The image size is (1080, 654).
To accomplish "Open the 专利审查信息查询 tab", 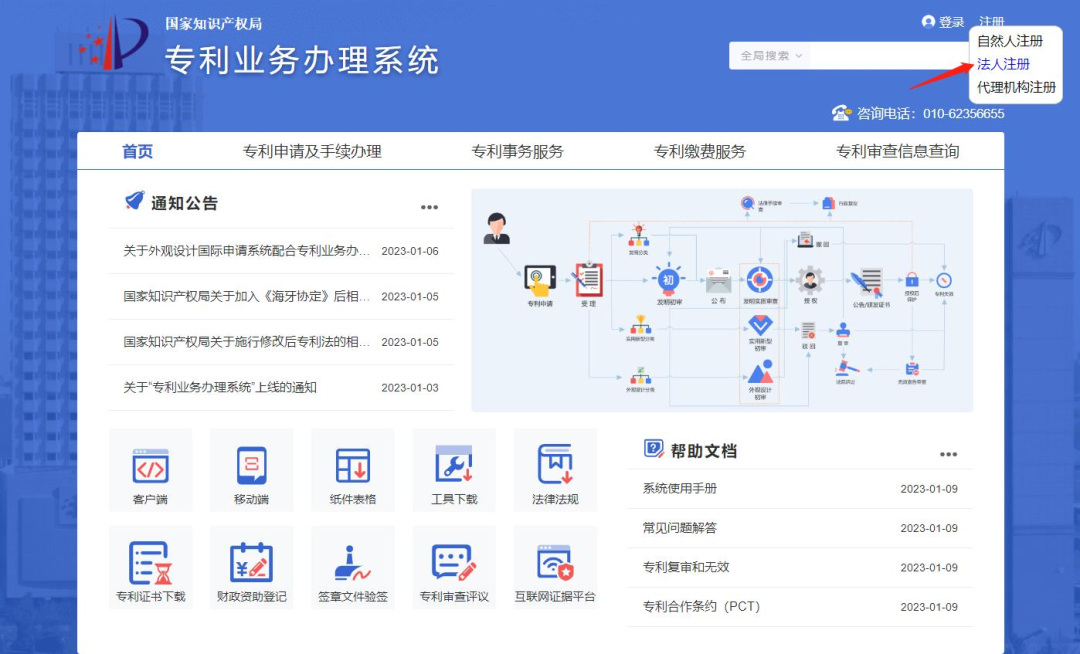I will tap(897, 151).
